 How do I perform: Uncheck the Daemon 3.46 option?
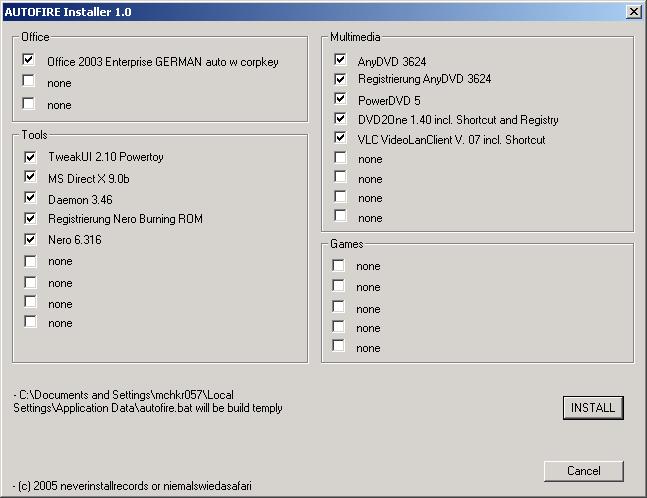30,197
